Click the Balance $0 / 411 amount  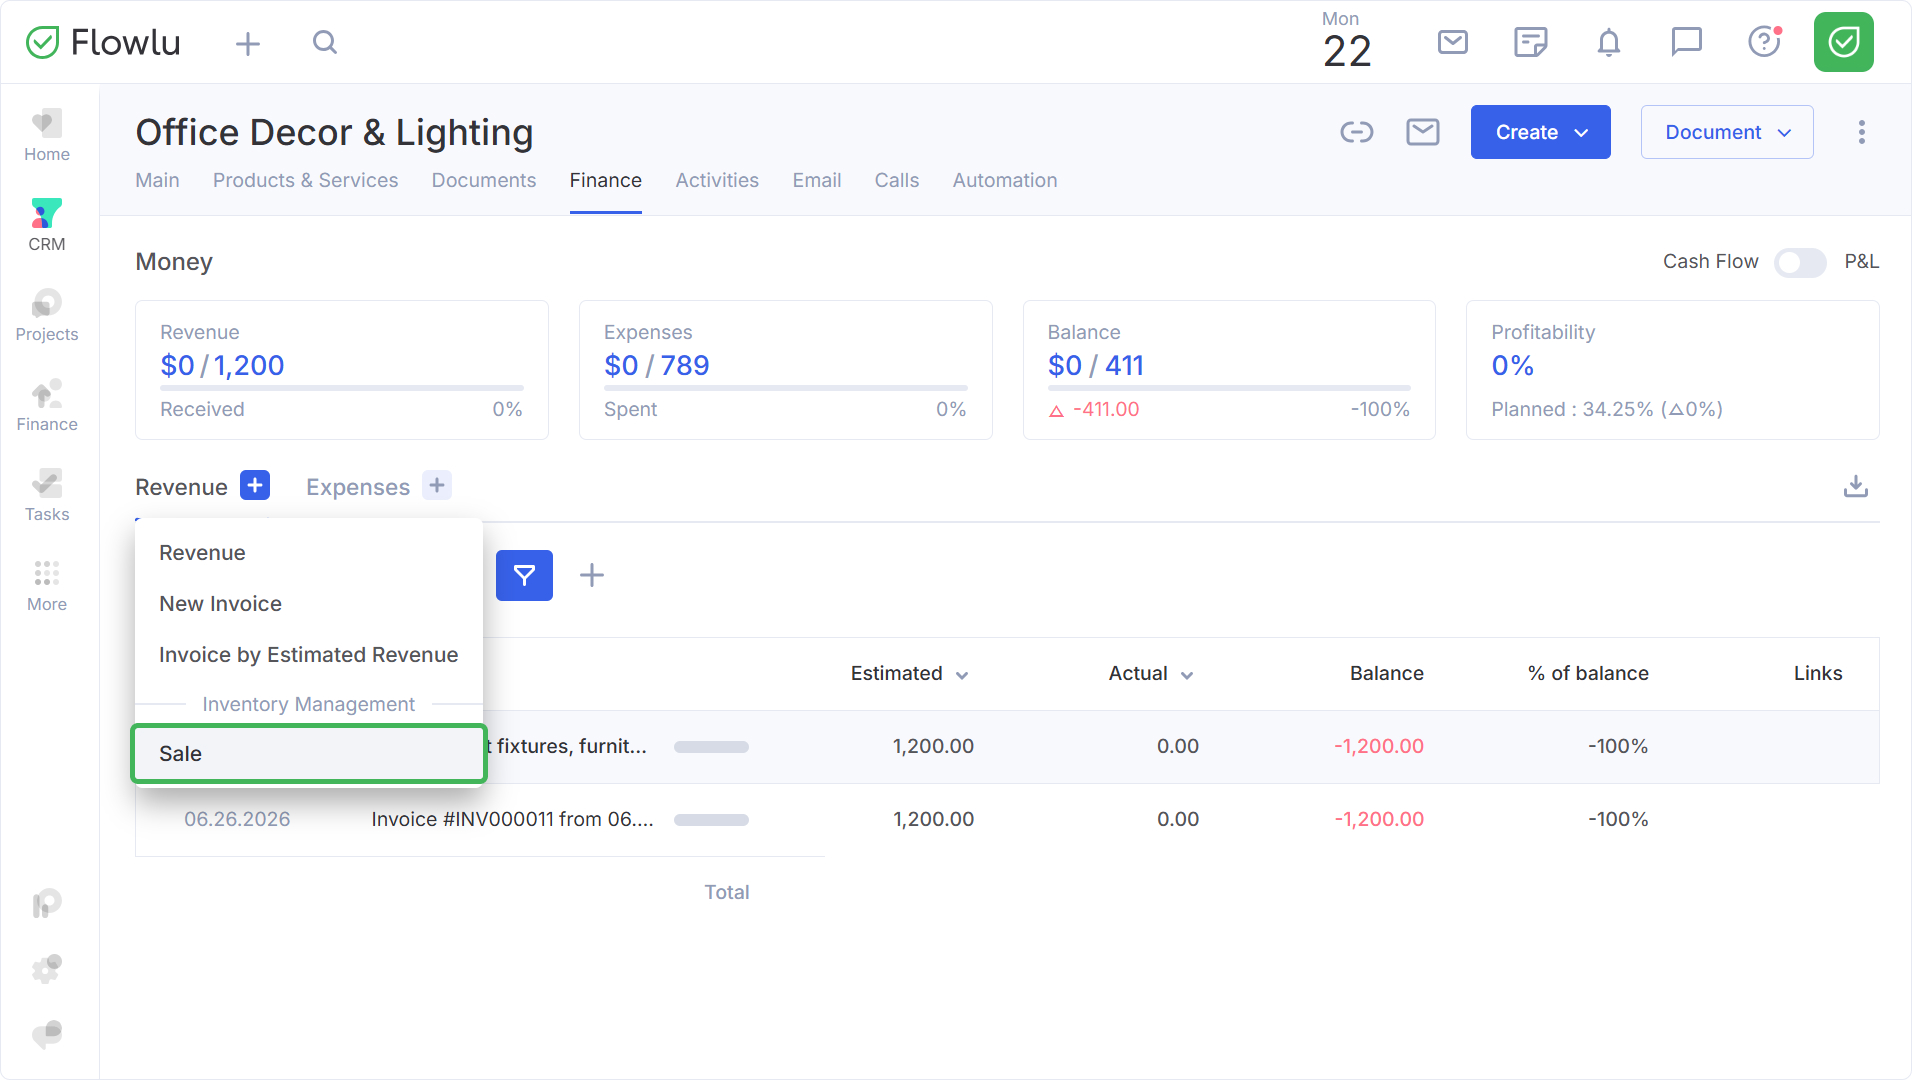1095,366
